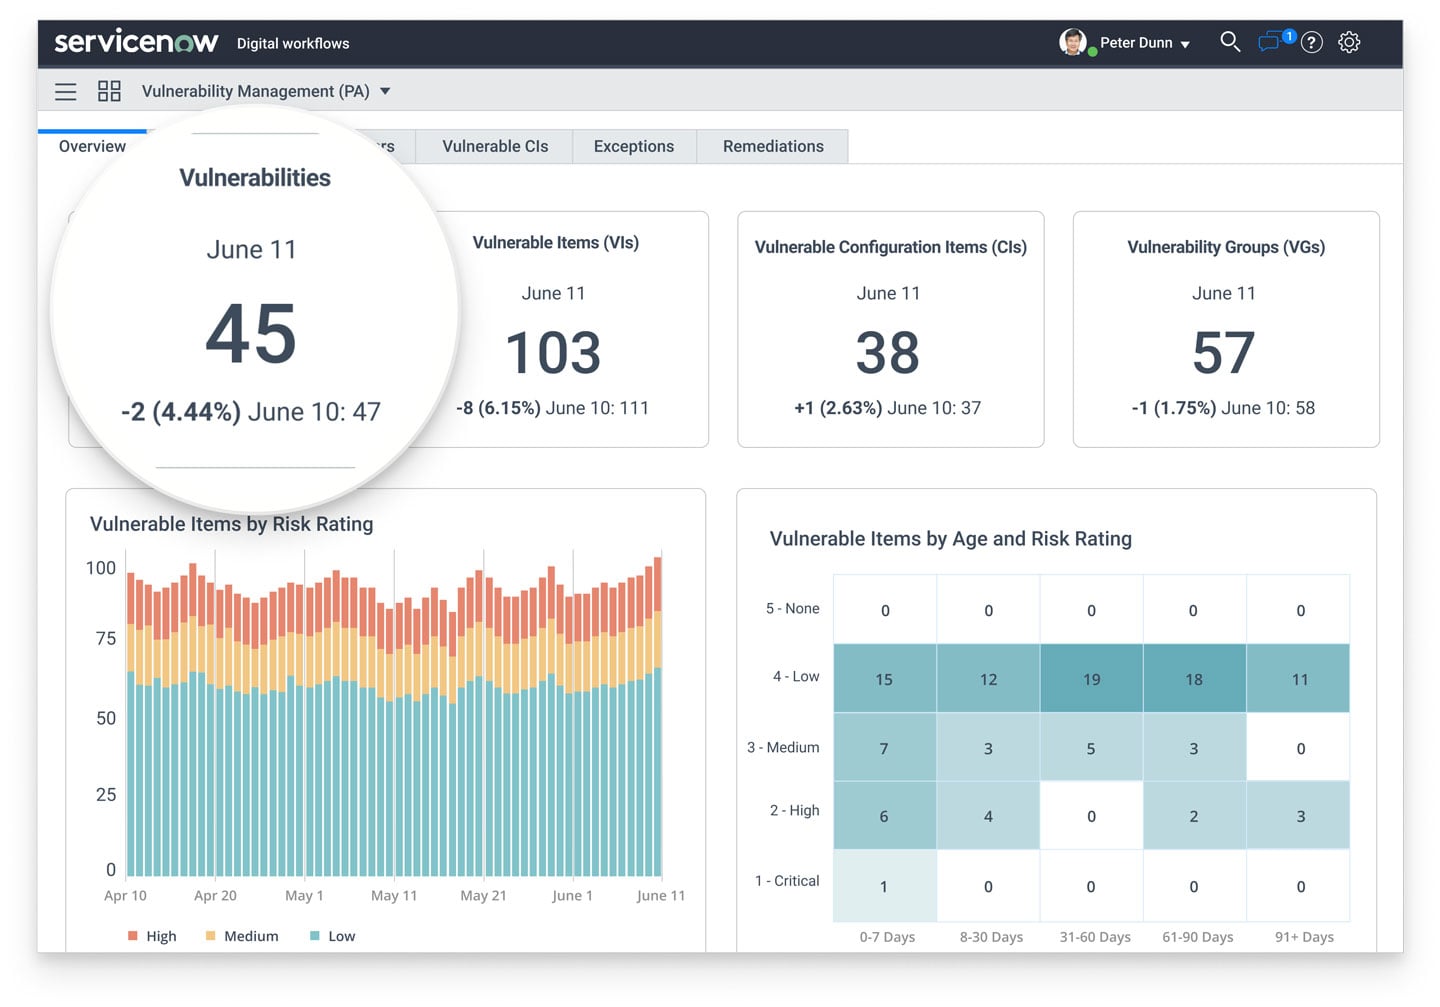Screen dimensions: 1440x1007
Task: Click the Vulnerable Items count 103
Action: click(553, 353)
